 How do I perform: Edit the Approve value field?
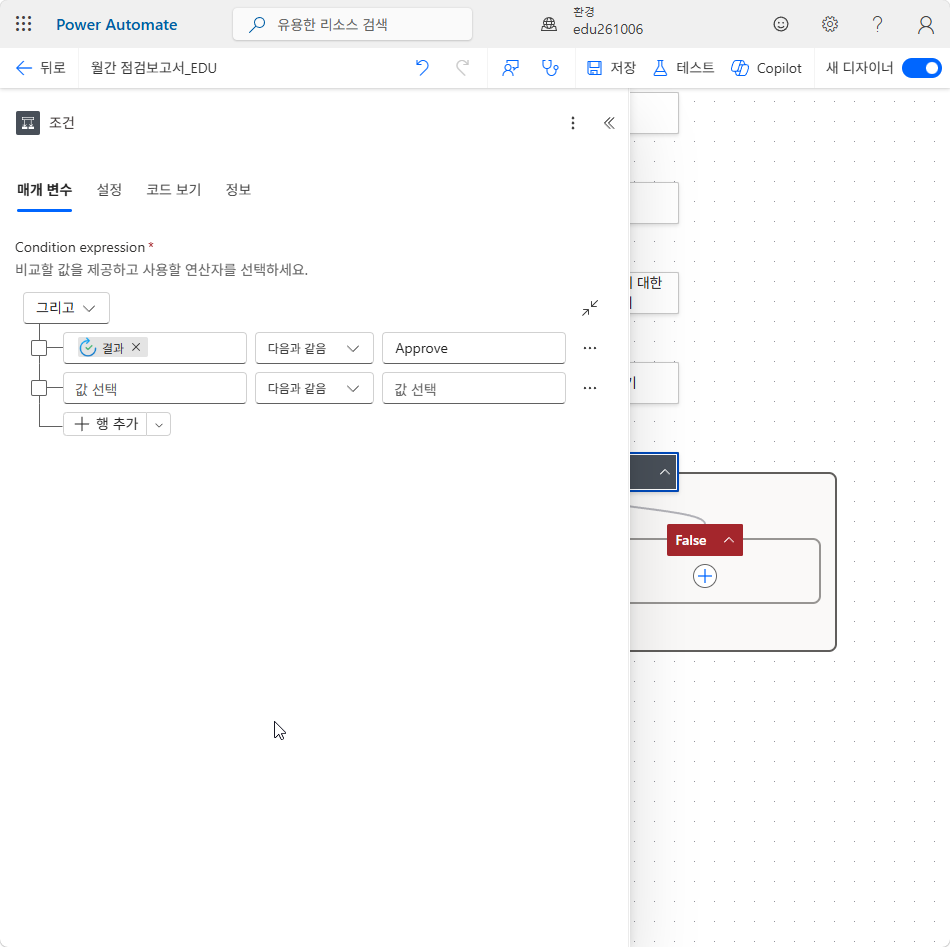(474, 348)
